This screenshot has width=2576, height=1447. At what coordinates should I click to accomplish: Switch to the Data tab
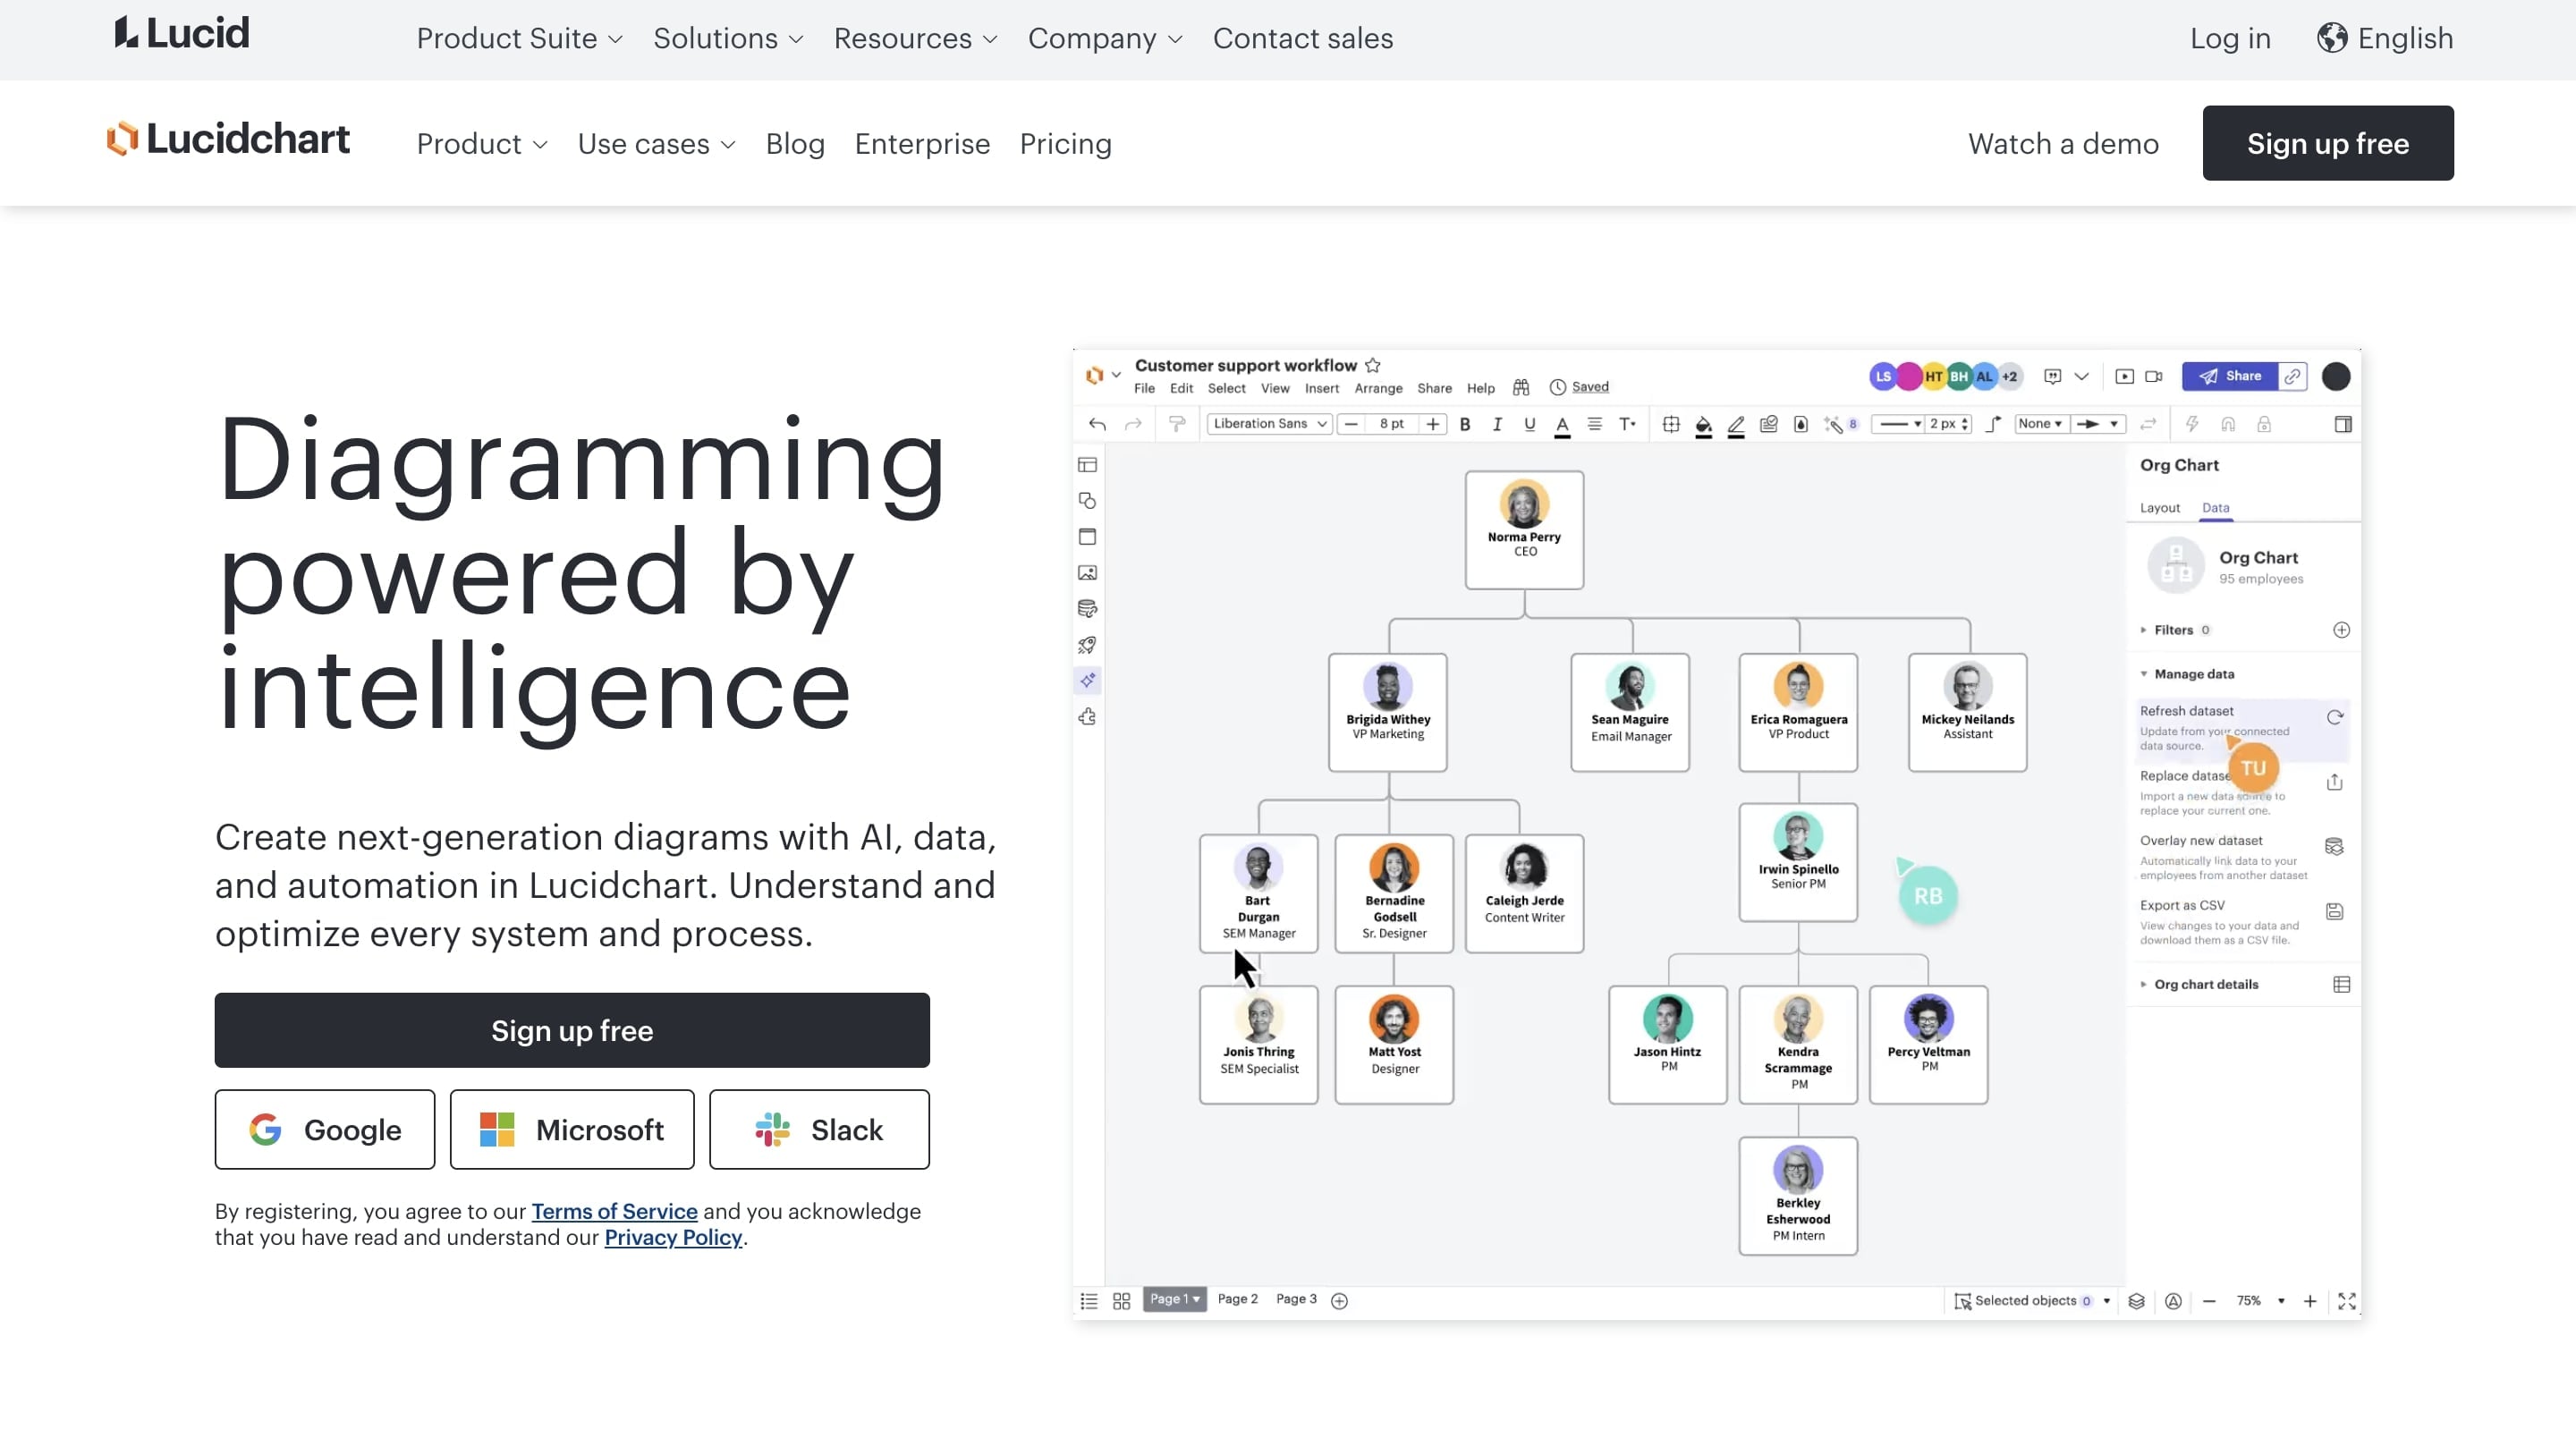(x=2215, y=508)
